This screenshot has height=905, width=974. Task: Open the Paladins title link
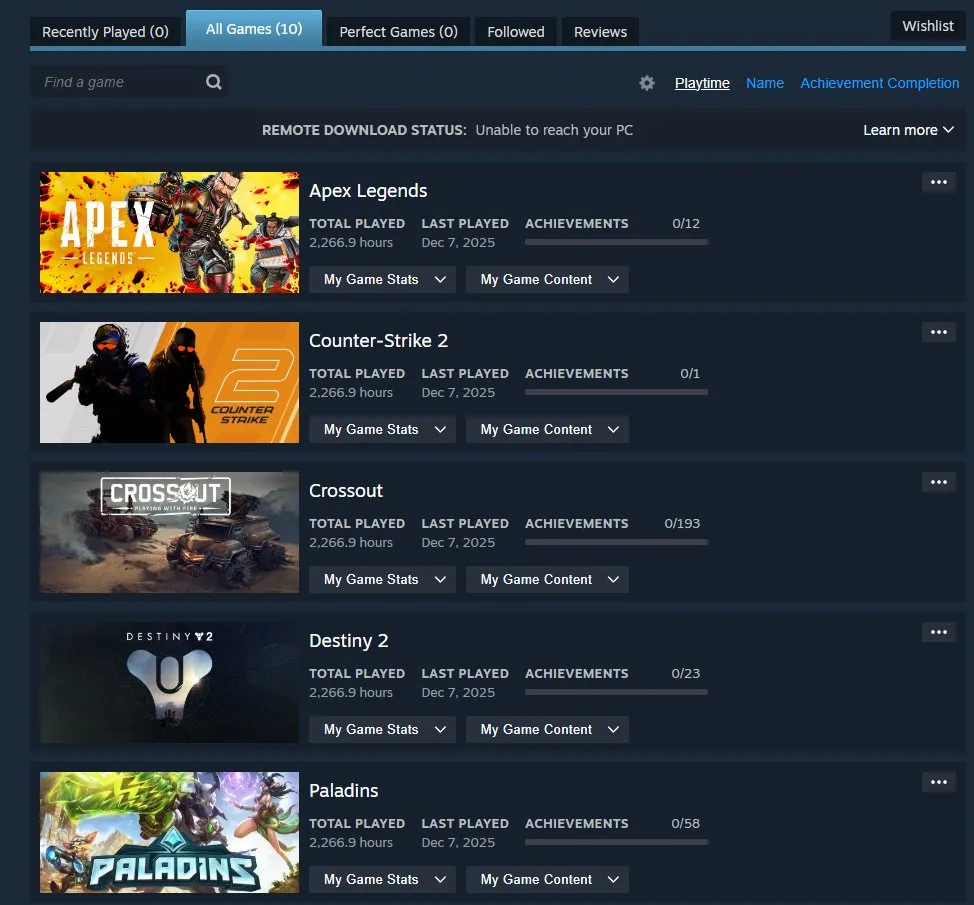click(x=344, y=791)
